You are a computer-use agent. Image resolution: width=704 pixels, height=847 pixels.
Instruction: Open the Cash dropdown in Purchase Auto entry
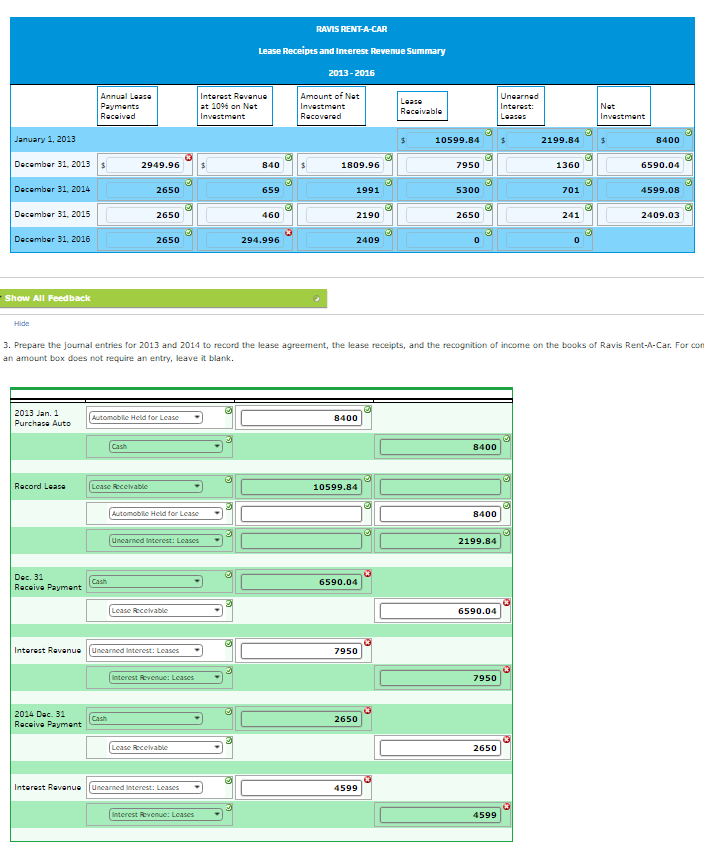pyautogui.click(x=166, y=446)
